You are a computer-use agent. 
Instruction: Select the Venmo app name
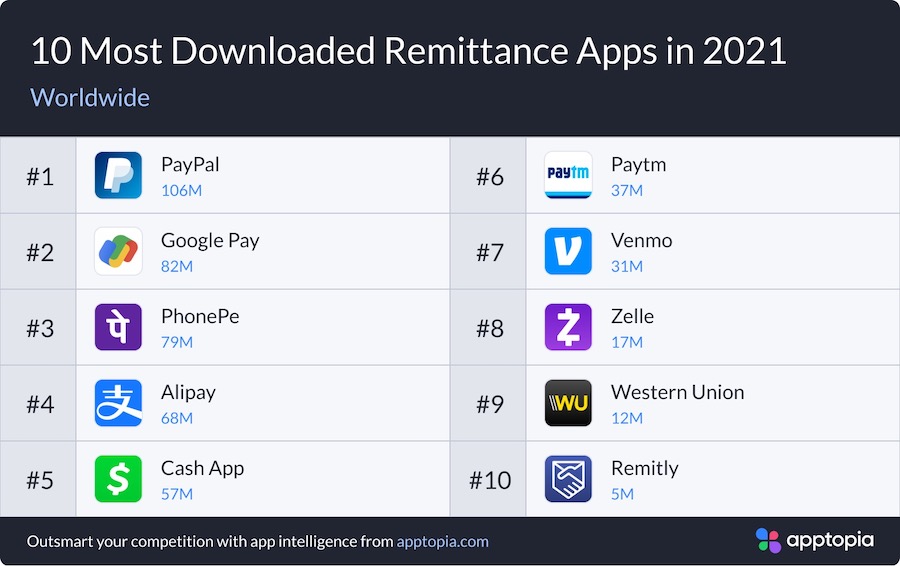tap(642, 241)
